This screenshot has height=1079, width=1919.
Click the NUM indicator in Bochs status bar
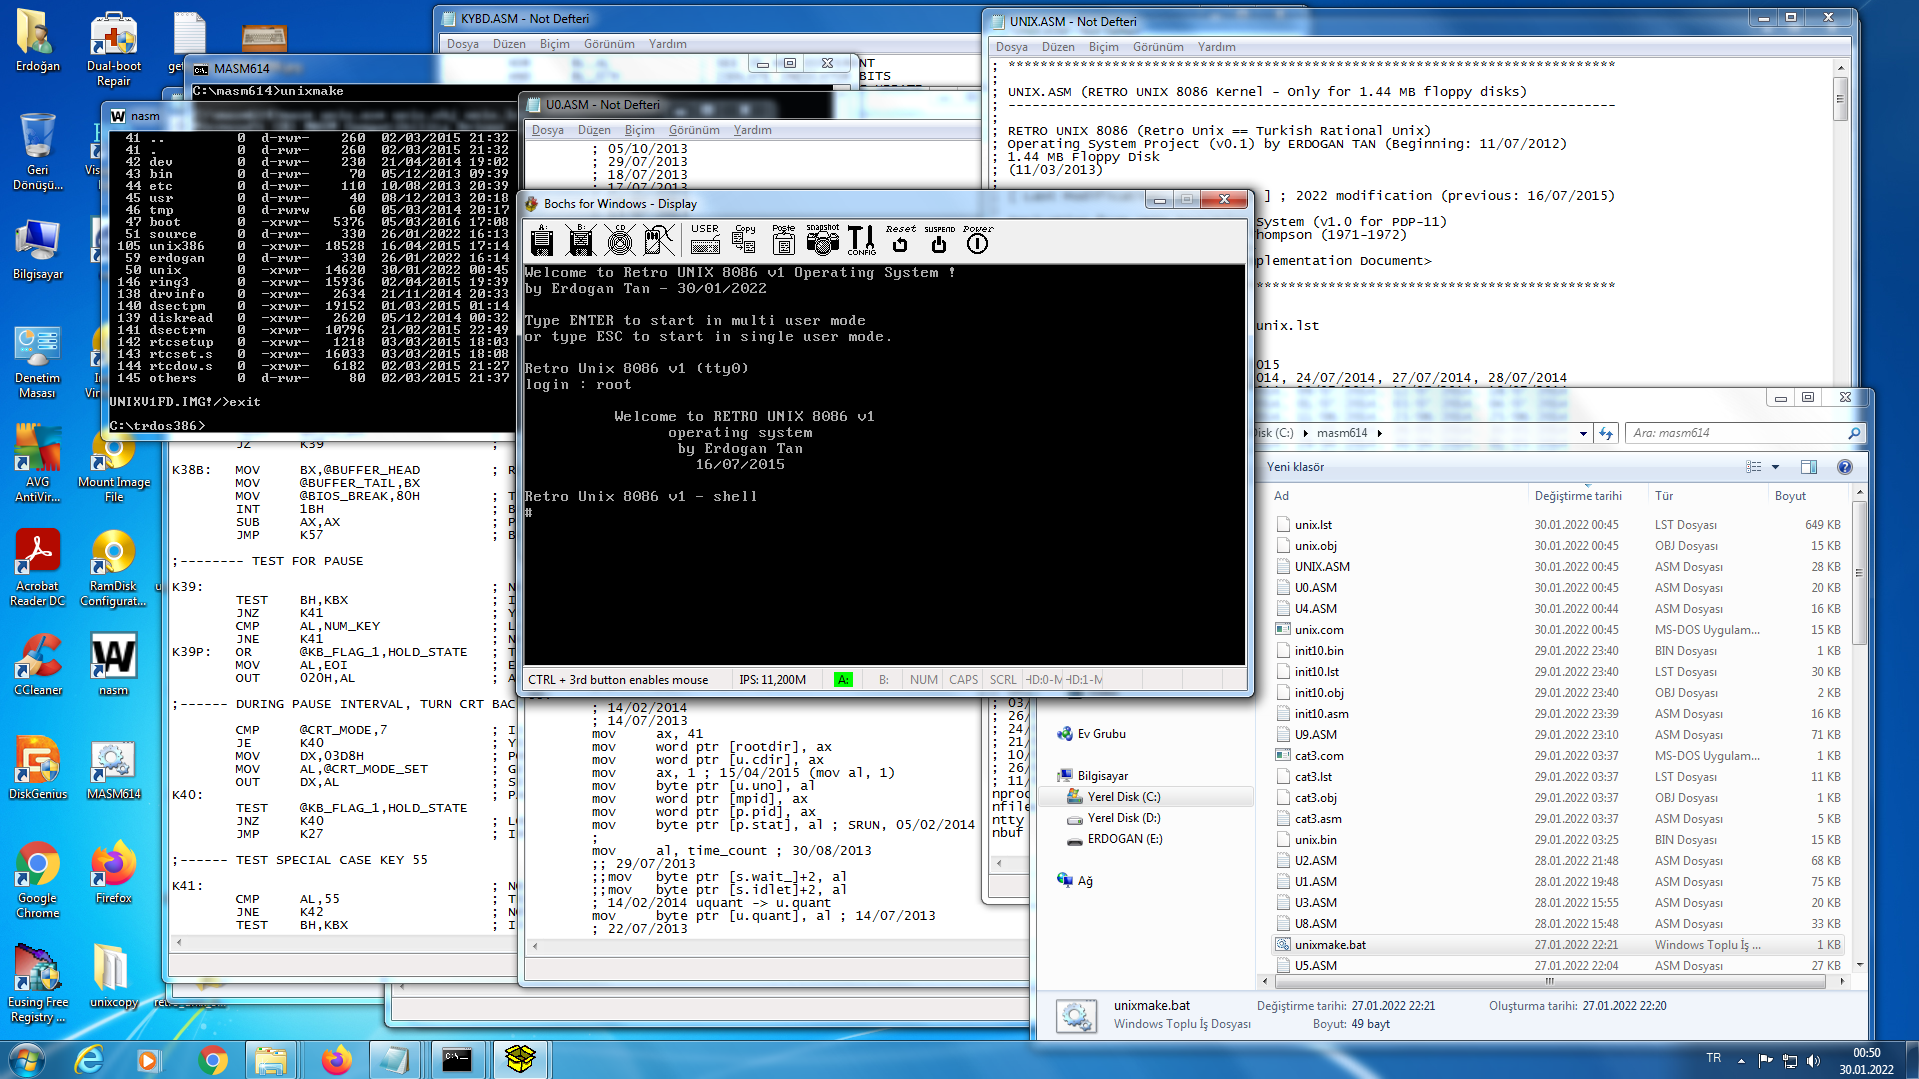tap(924, 680)
